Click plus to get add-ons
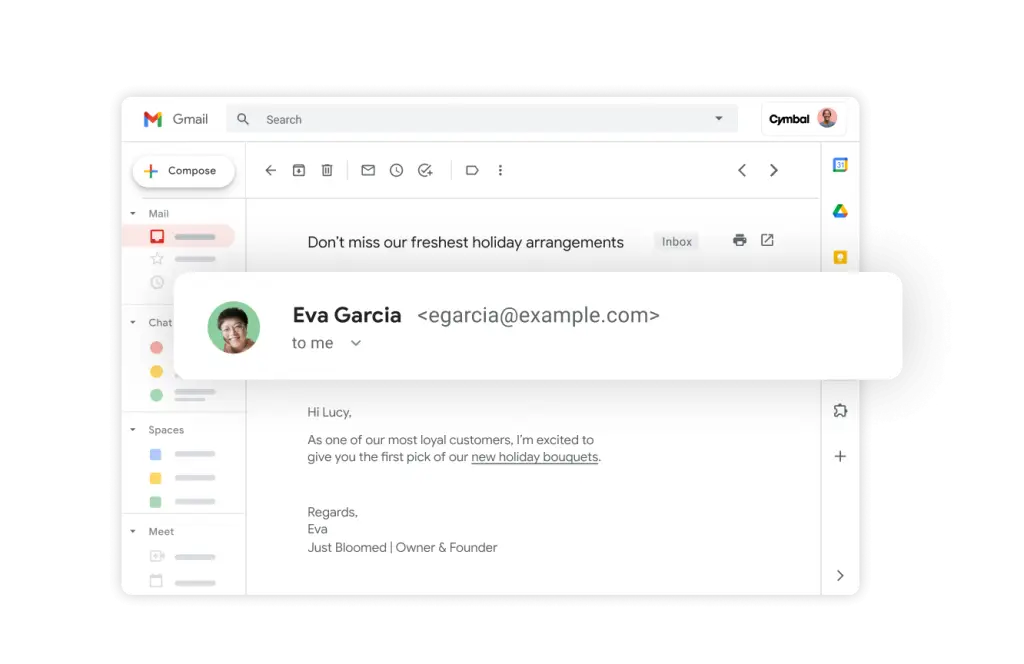This screenshot has width=1024, height=664. (840, 456)
